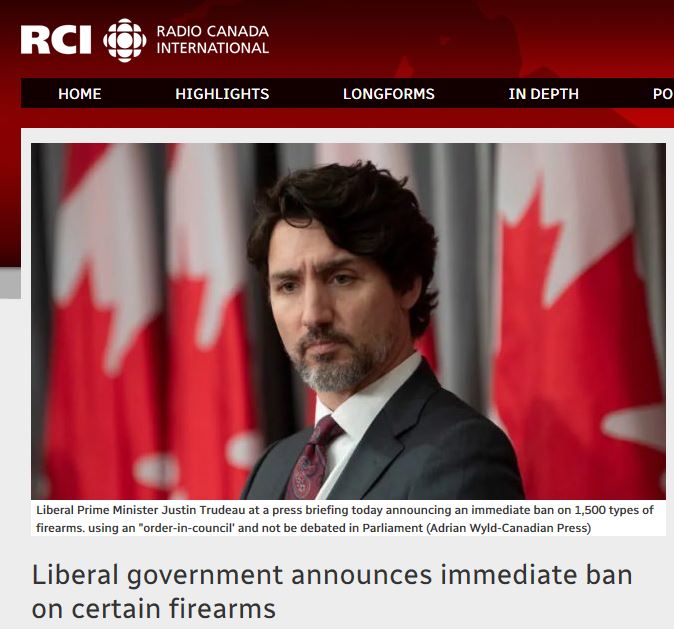Click the empty black navigation bar left of HOME
Screen dimensions: 674x629
(x=39, y=93)
